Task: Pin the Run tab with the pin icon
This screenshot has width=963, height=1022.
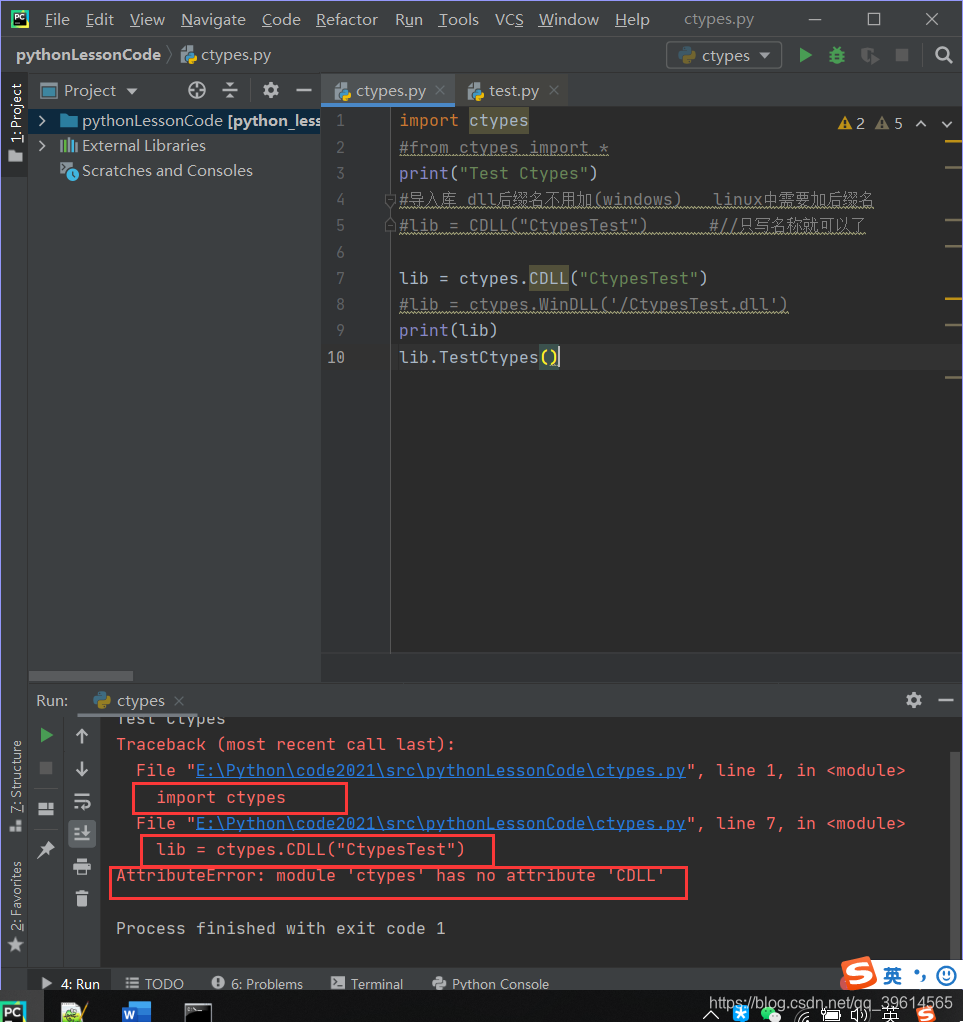Action: click(46, 848)
